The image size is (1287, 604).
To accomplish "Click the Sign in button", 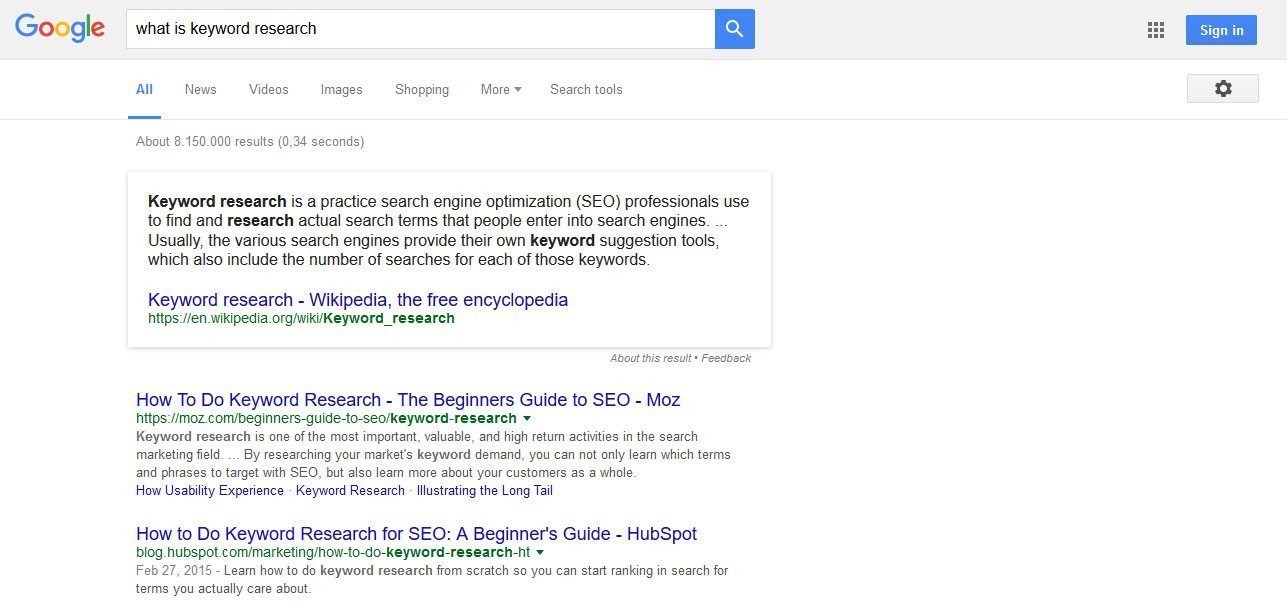I will [1222, 30].
